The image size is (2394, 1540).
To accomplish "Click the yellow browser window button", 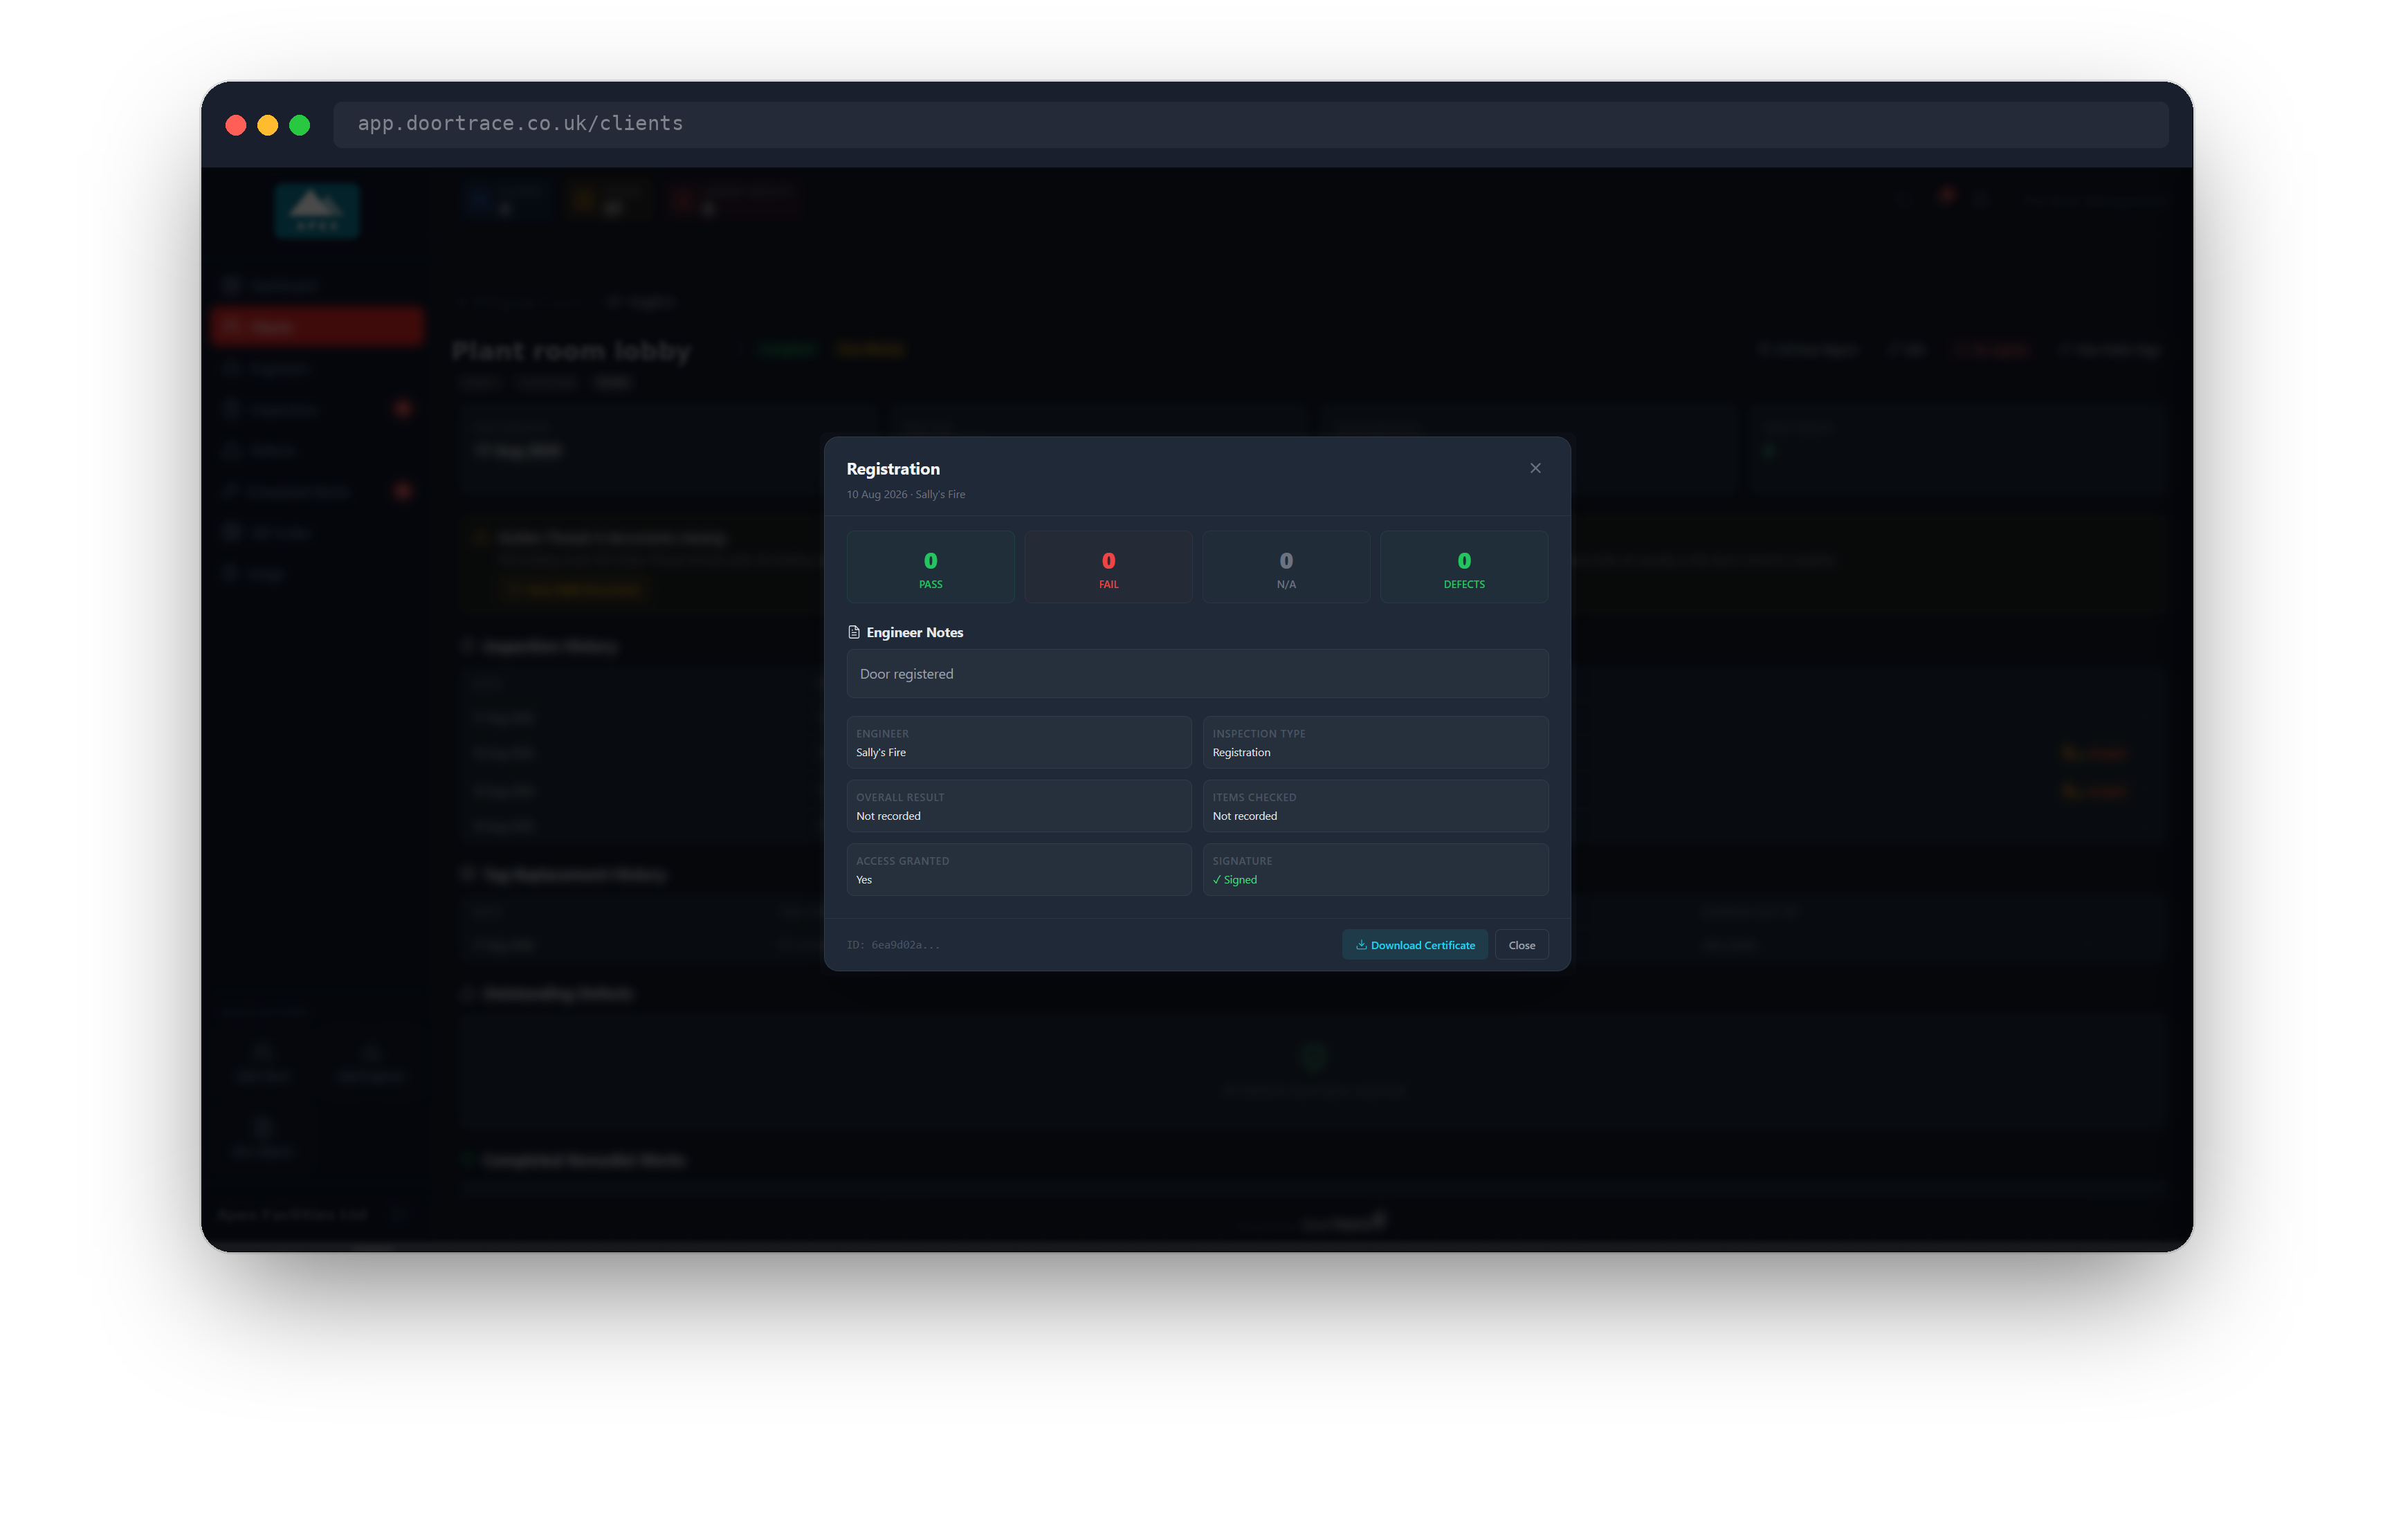I will point(267,125).
